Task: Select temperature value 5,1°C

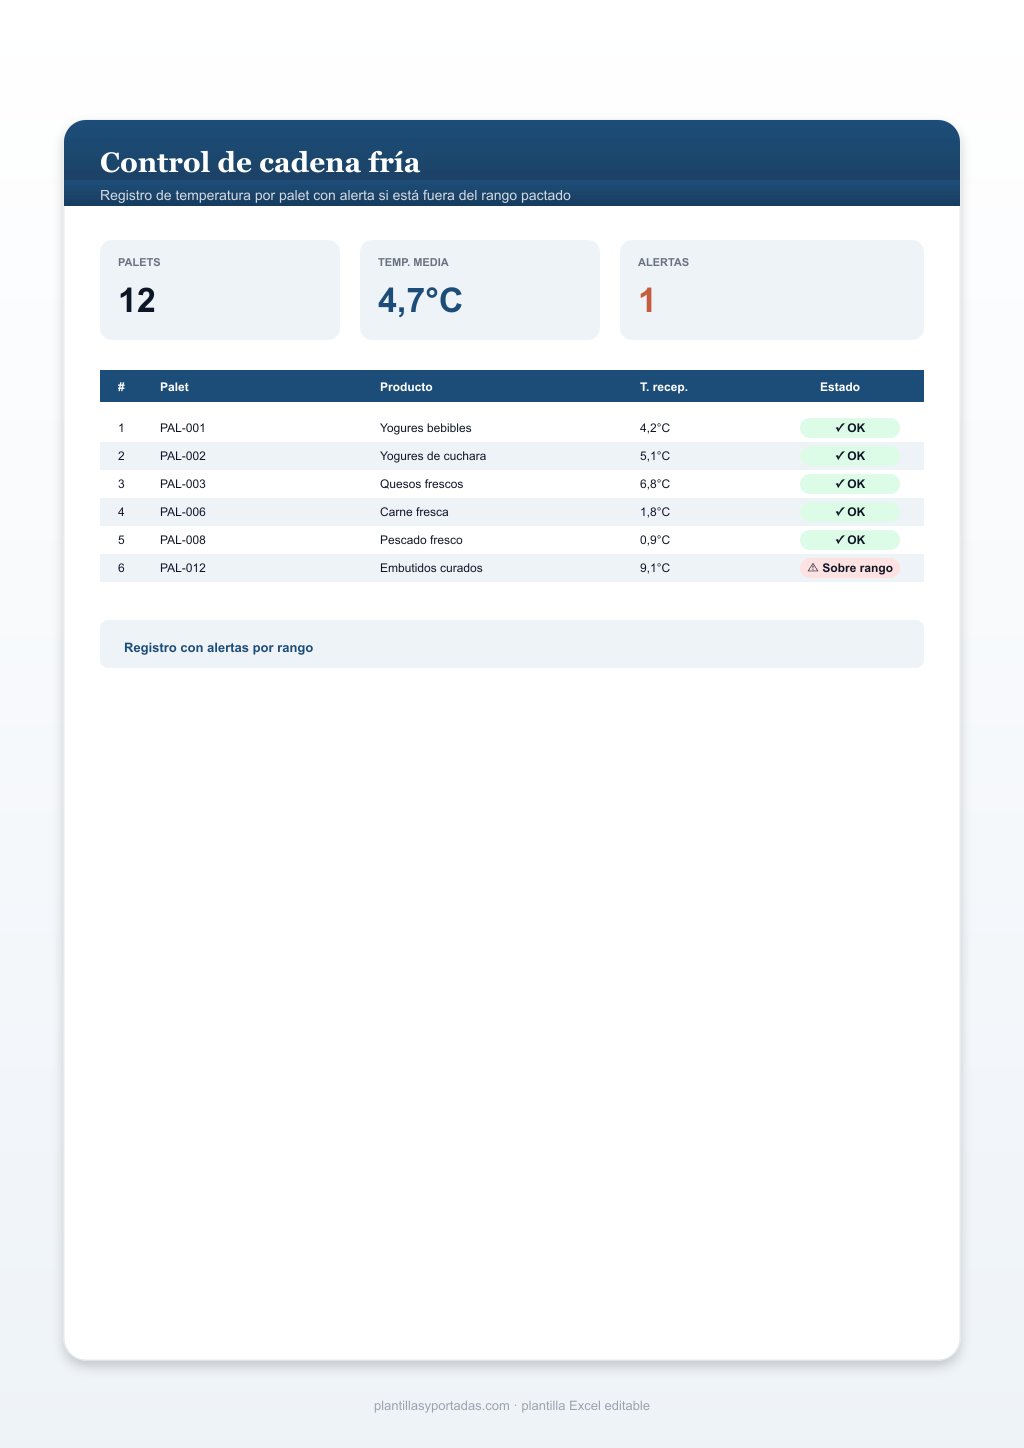Action: 655,456
